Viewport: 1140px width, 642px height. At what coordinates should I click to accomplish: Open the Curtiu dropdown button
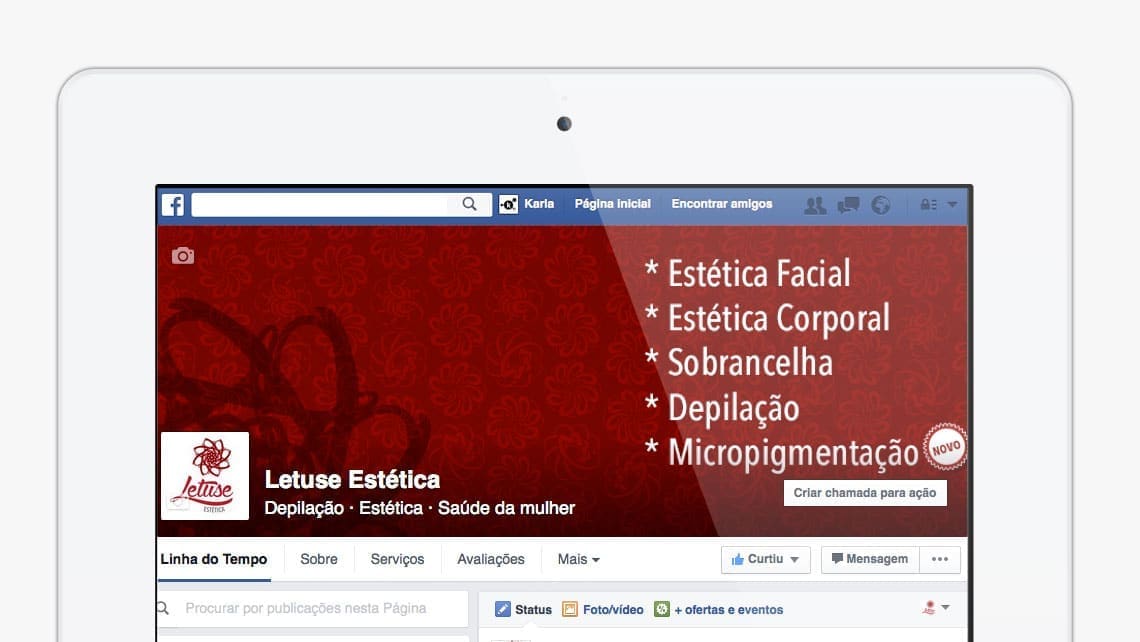coord(766,559)
